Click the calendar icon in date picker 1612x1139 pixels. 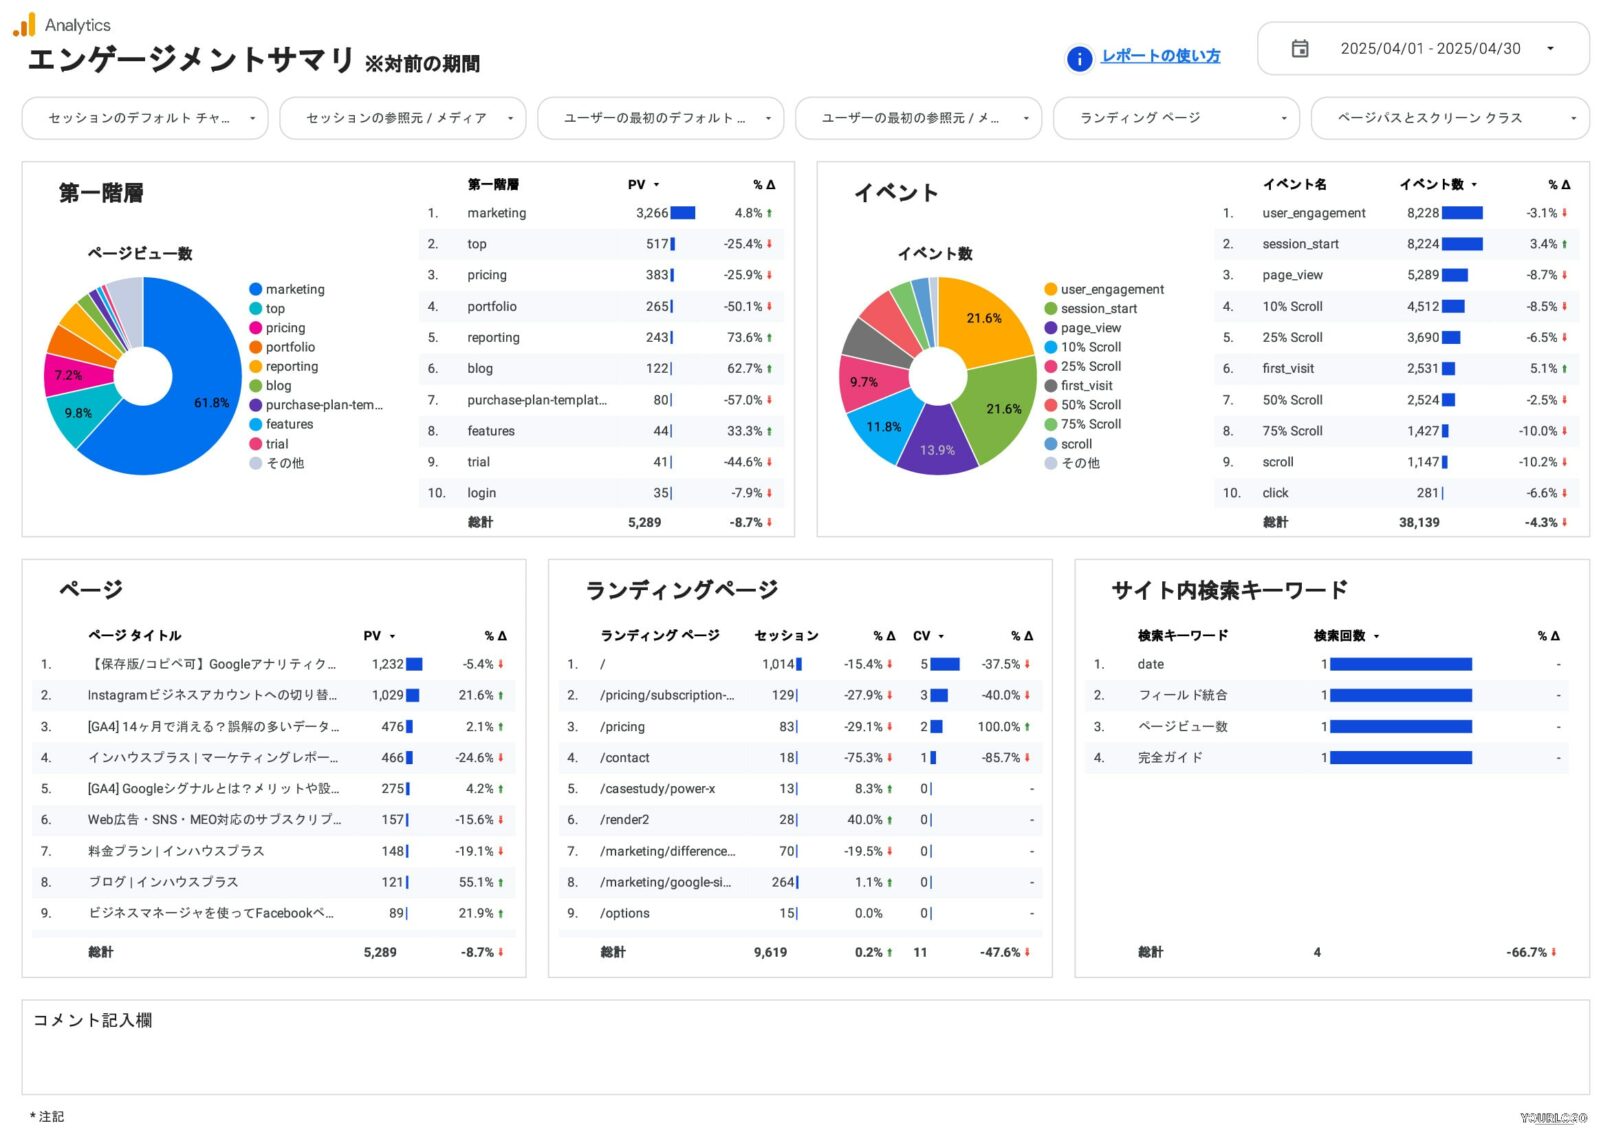tap(1299, 49)
